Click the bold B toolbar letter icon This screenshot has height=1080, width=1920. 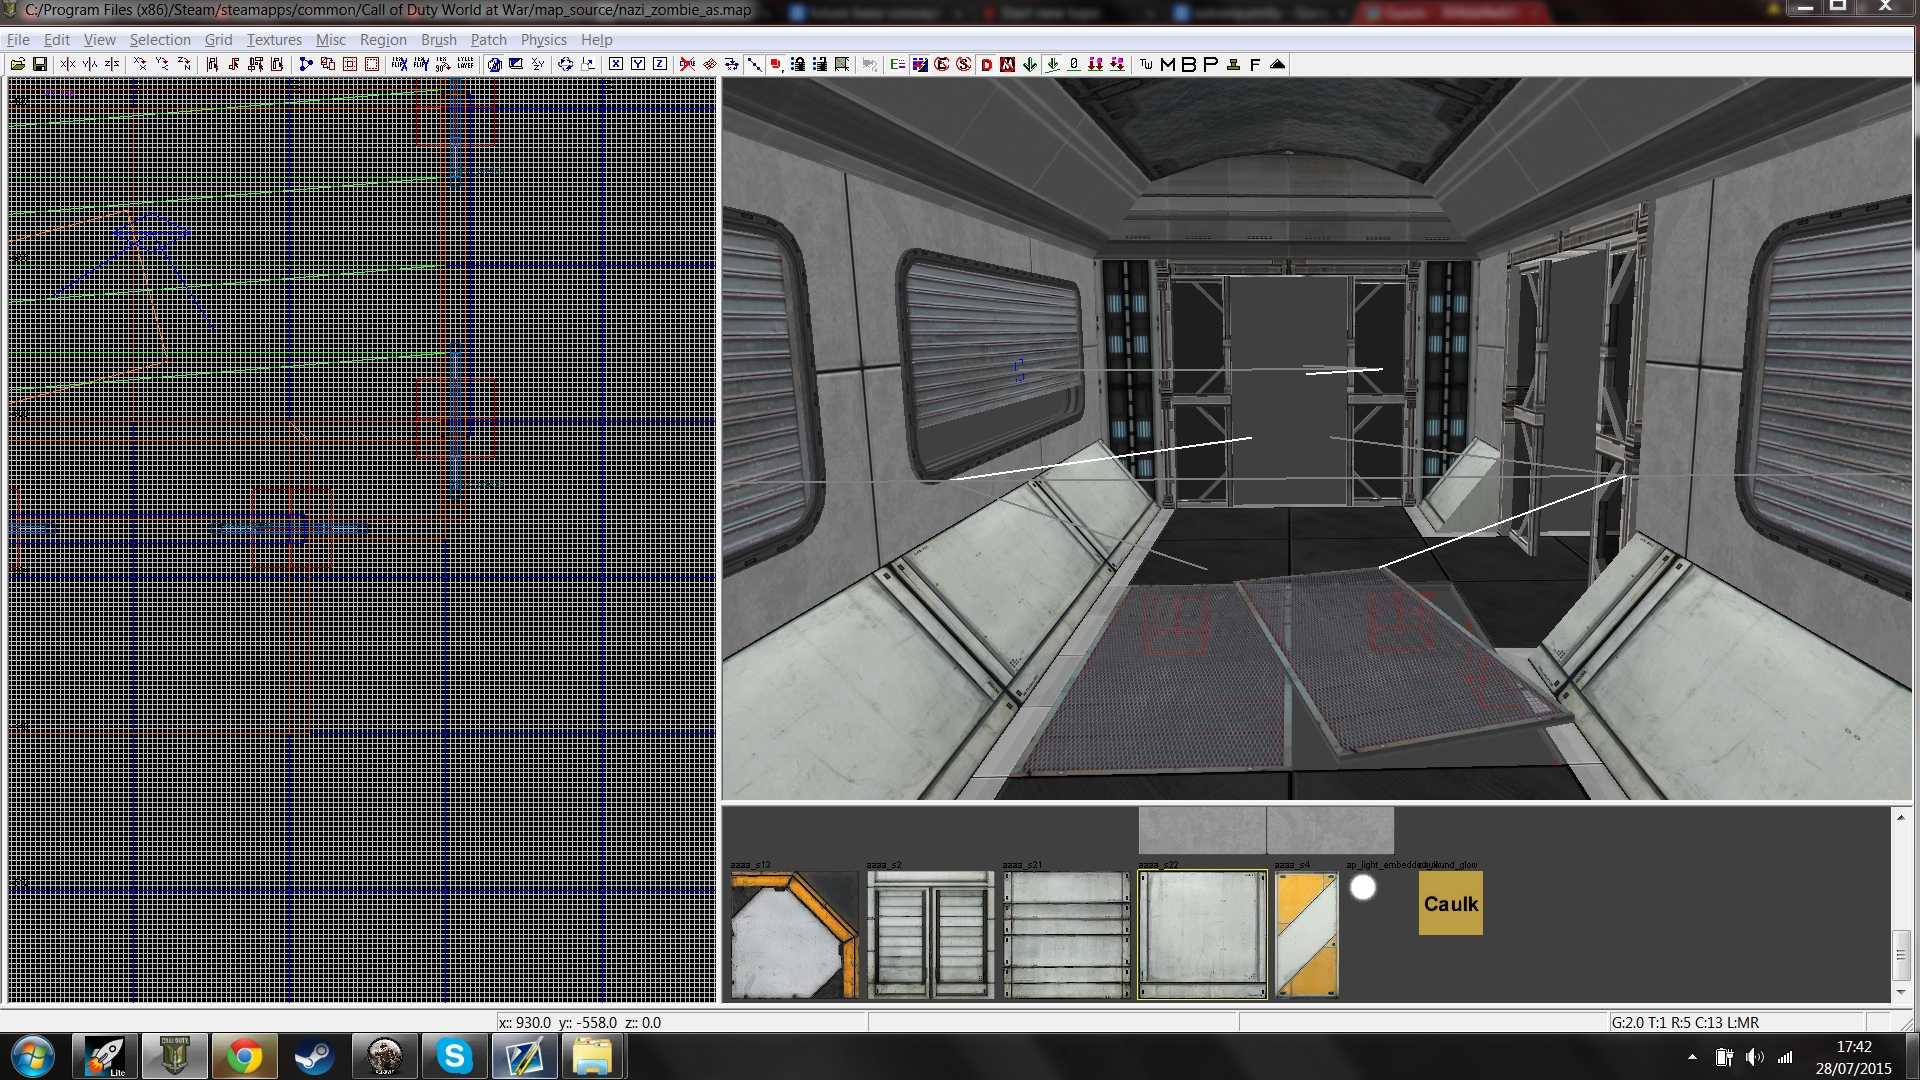click(1189, 64)
